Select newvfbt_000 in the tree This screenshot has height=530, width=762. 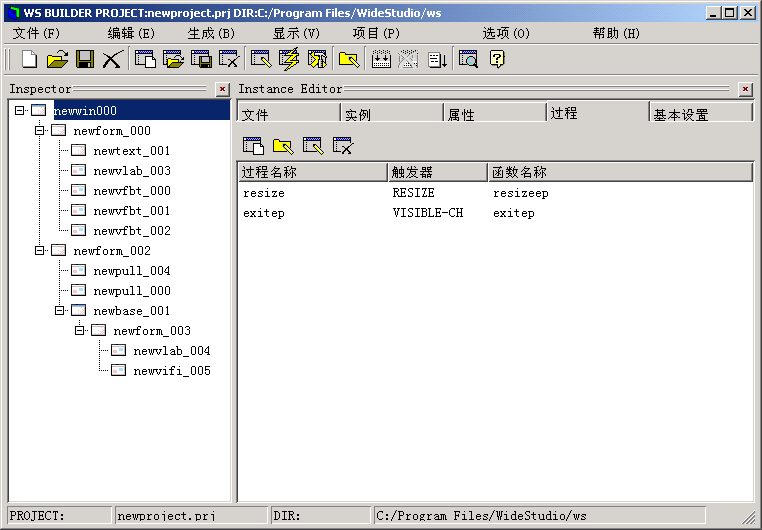[132, 190]
